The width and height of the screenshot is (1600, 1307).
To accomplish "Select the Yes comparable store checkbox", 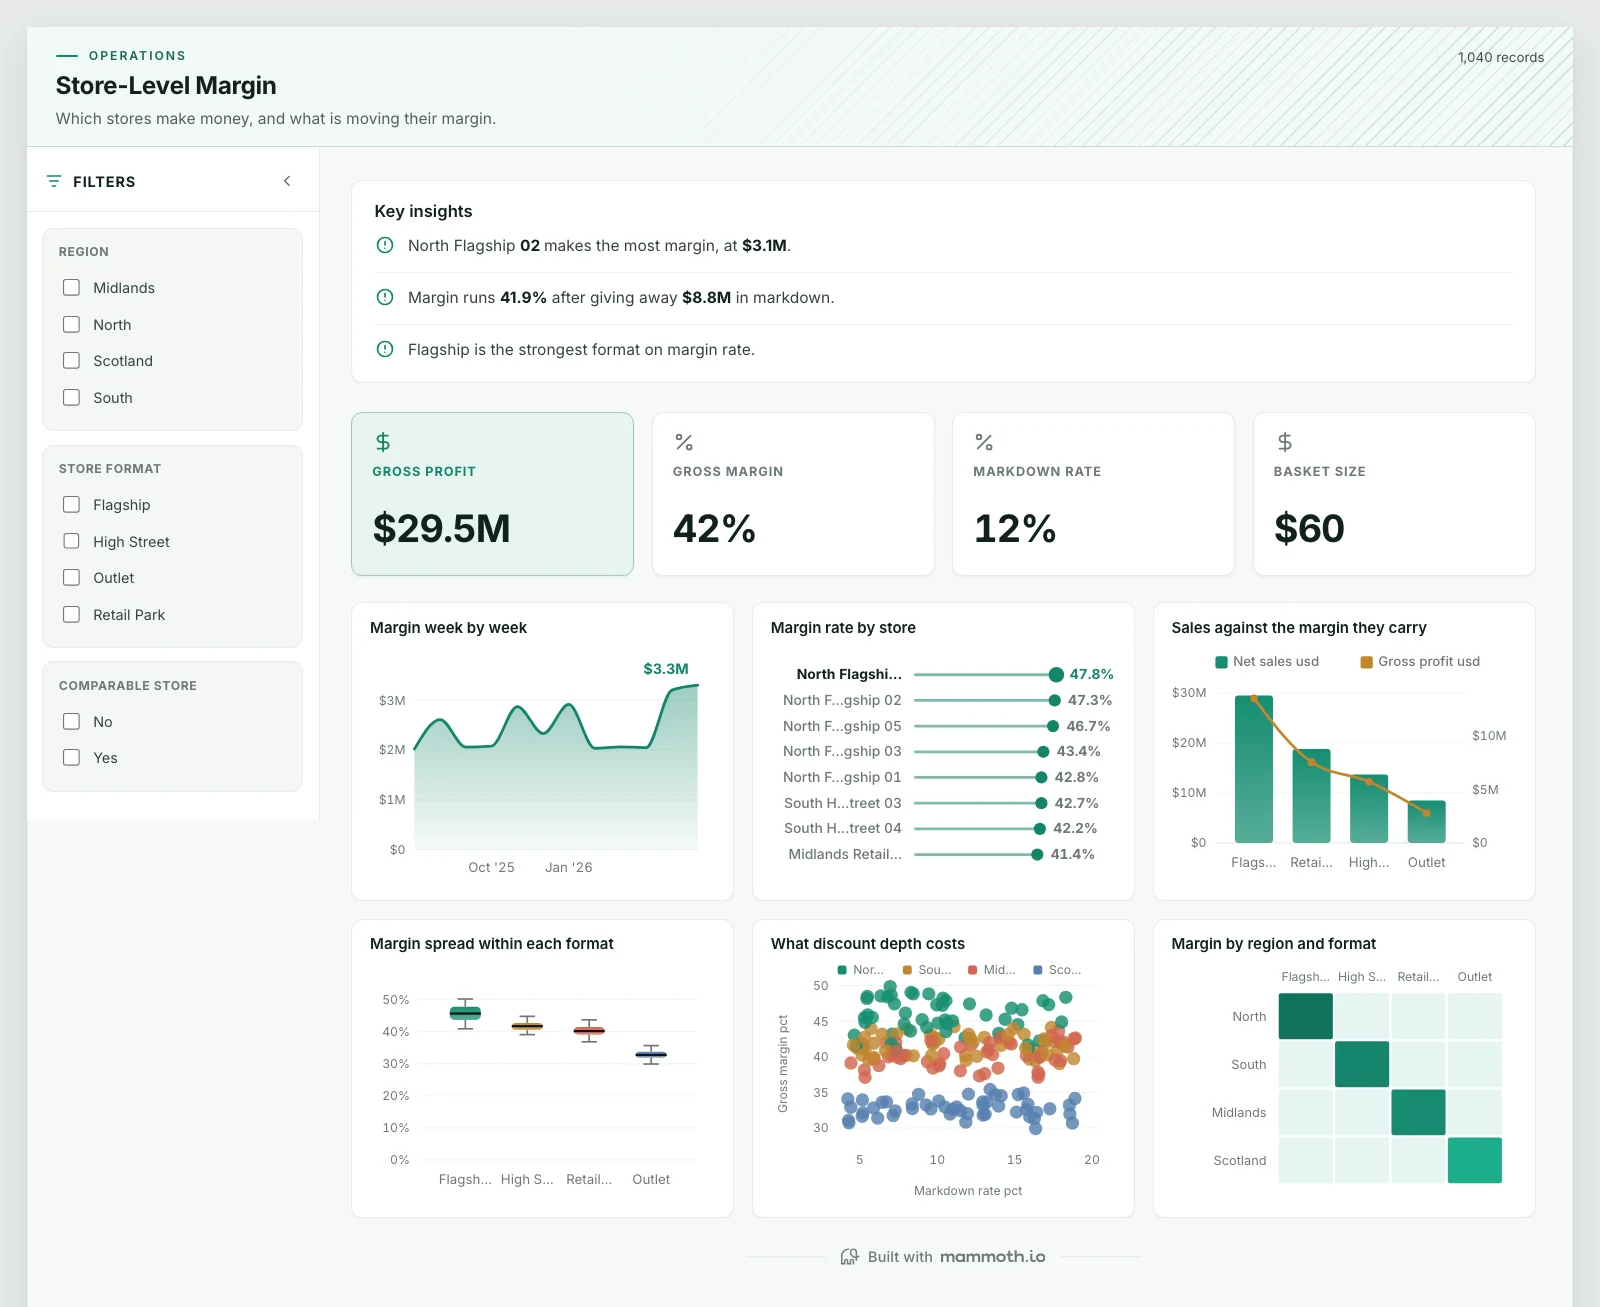I will coord(72,758).
